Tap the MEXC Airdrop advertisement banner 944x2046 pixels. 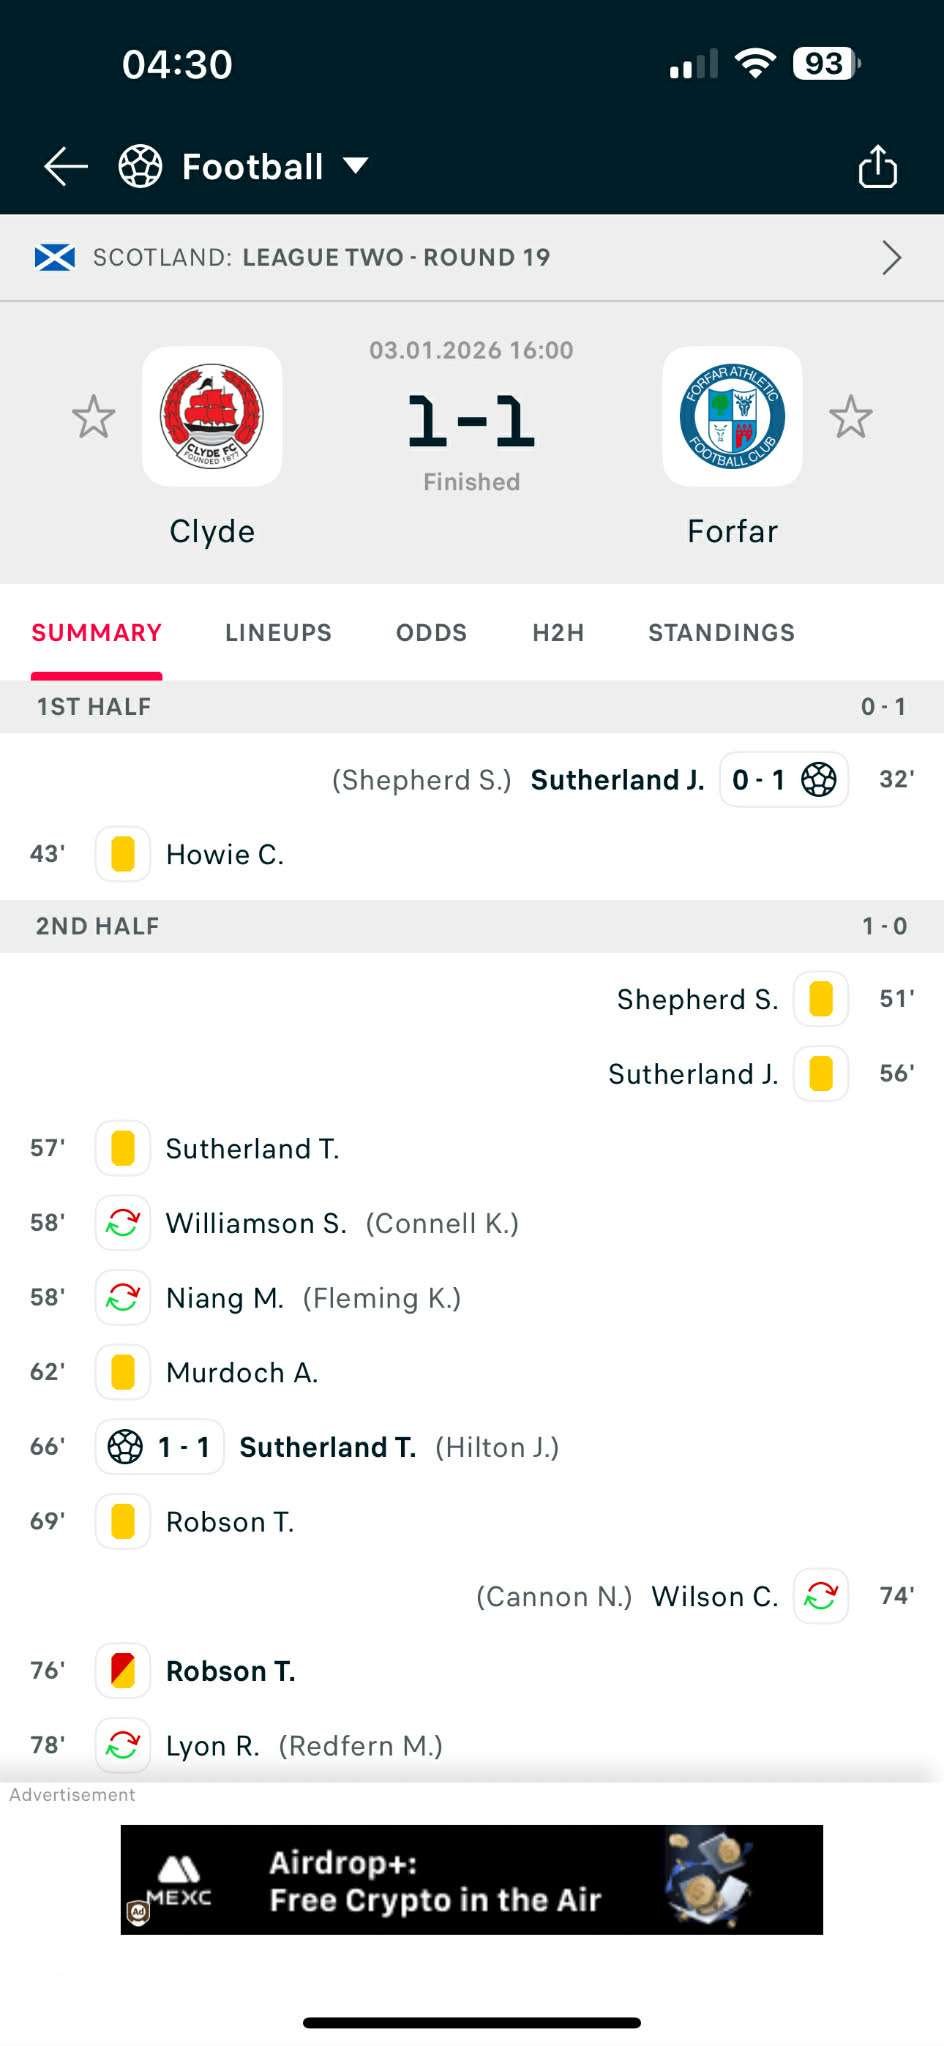[470, 1879]
